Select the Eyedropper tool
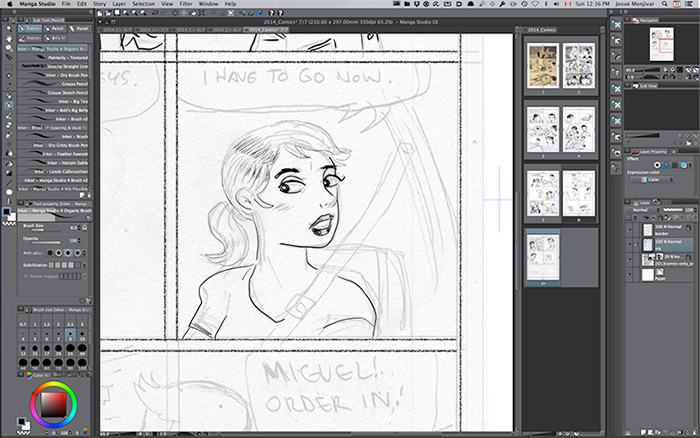 (x=8, y=86)
